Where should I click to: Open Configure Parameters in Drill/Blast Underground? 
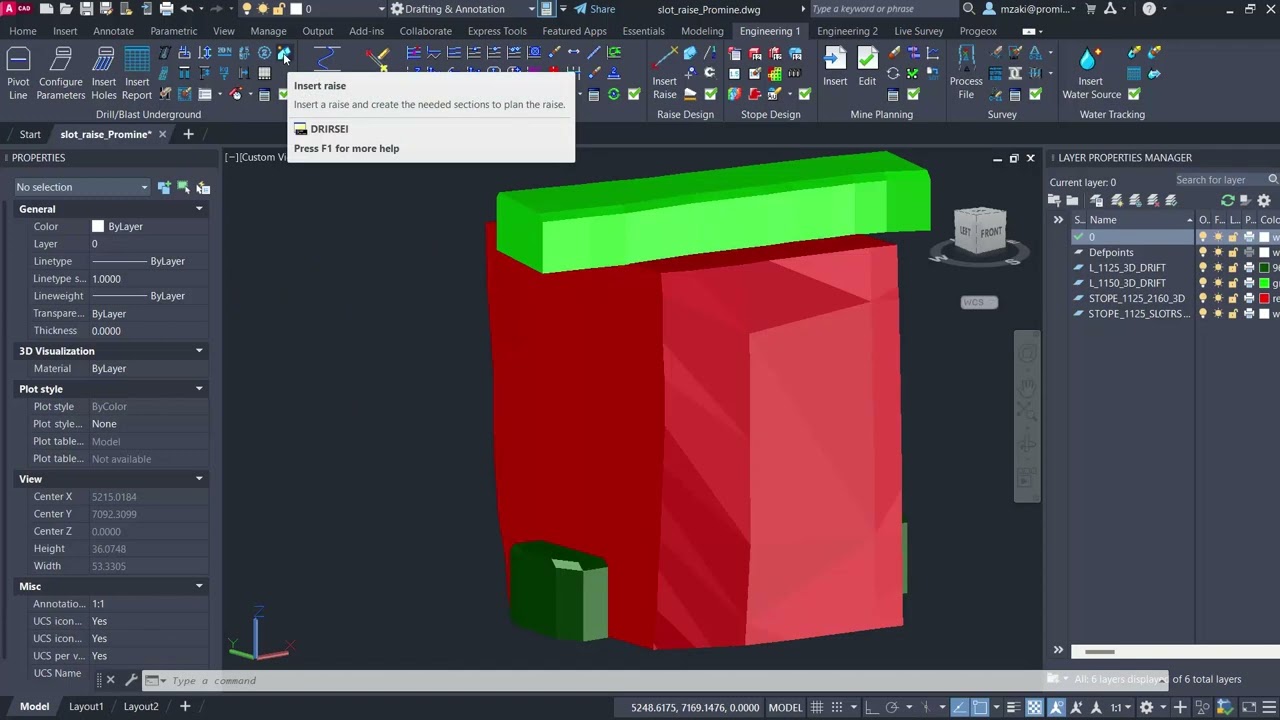[x=61, y=73]
